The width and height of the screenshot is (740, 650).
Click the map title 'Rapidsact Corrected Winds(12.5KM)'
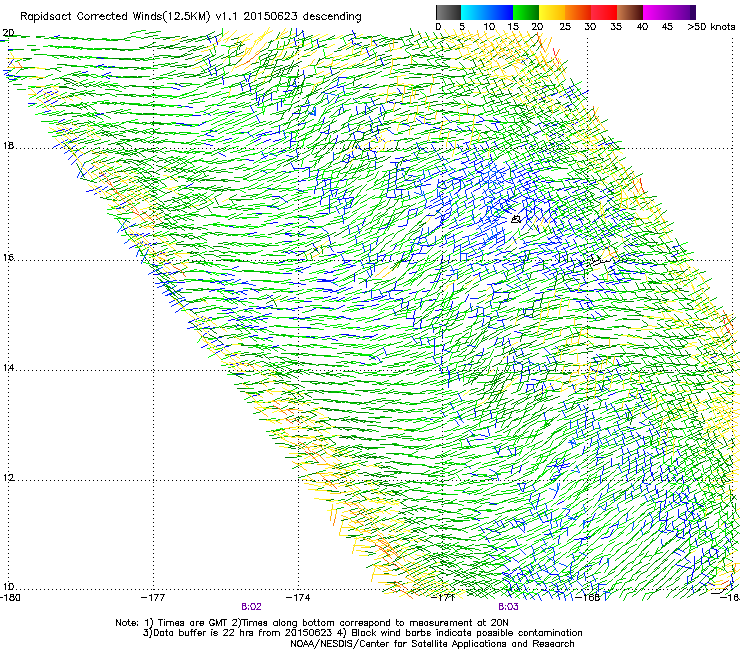click(x=115, y=17)
